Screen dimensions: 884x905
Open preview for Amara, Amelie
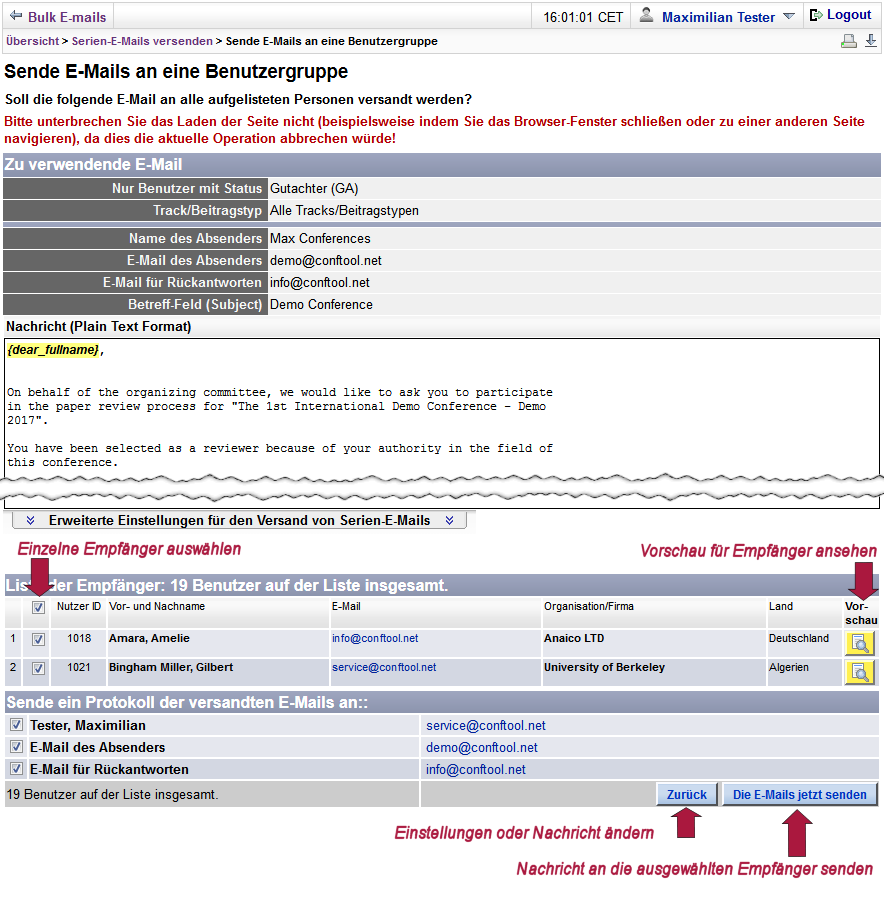[859, 643]
